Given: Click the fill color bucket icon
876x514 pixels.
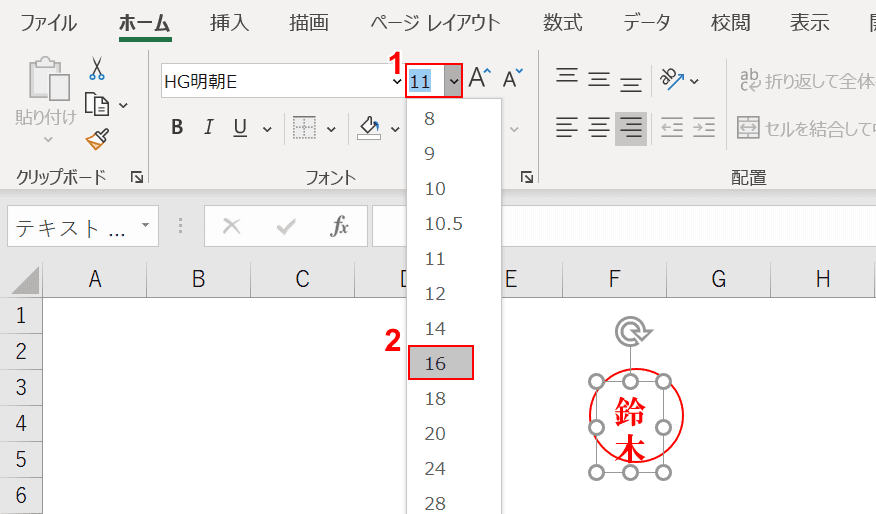Looking at the screenshot, I should [369, 128].
